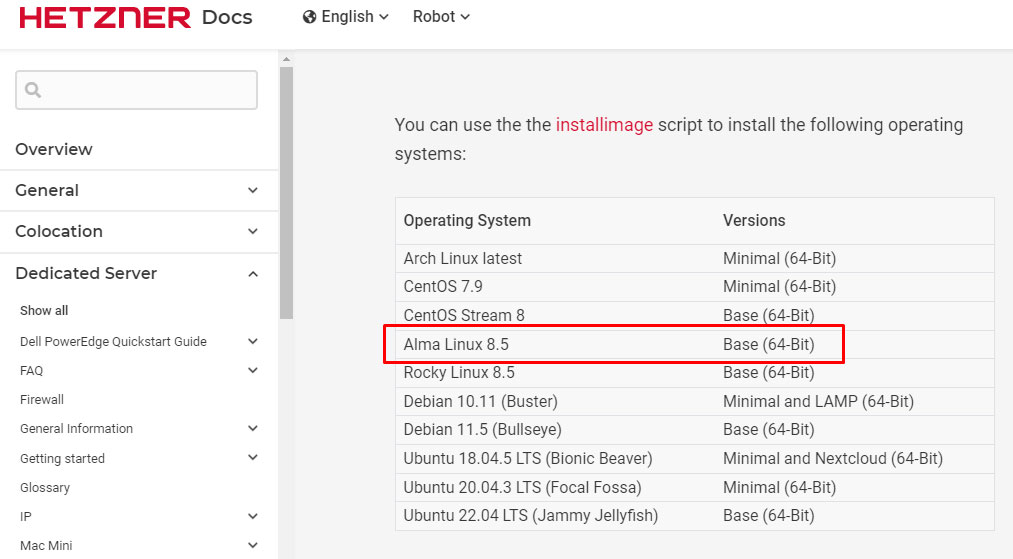Select the CentOS Stream 8 cell
The width and height of the screenshot is (1013, 559).
pos(464,315)
